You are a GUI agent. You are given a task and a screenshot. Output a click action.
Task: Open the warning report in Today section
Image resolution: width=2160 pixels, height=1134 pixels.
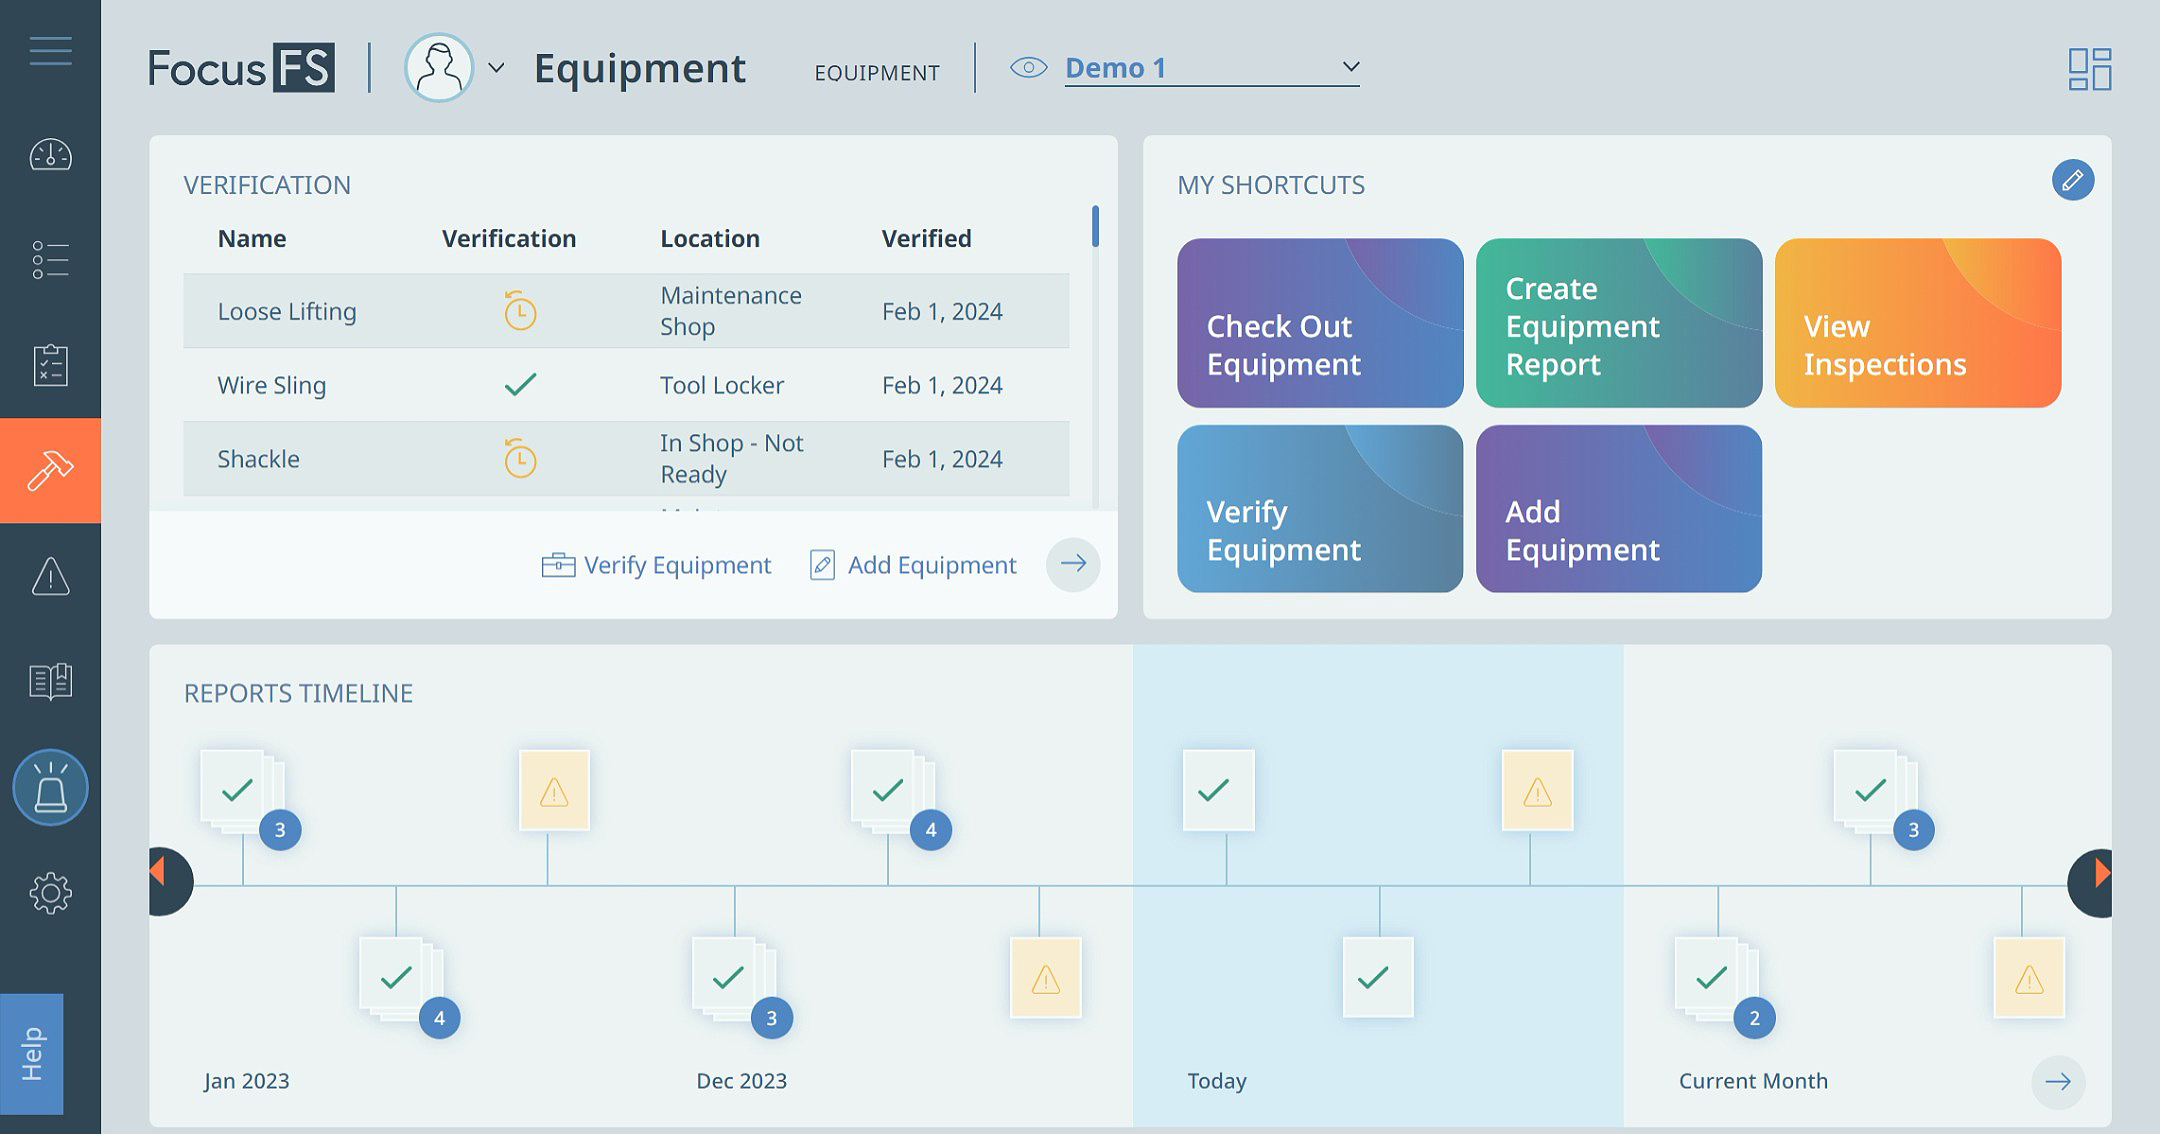tap(1537, 790)
